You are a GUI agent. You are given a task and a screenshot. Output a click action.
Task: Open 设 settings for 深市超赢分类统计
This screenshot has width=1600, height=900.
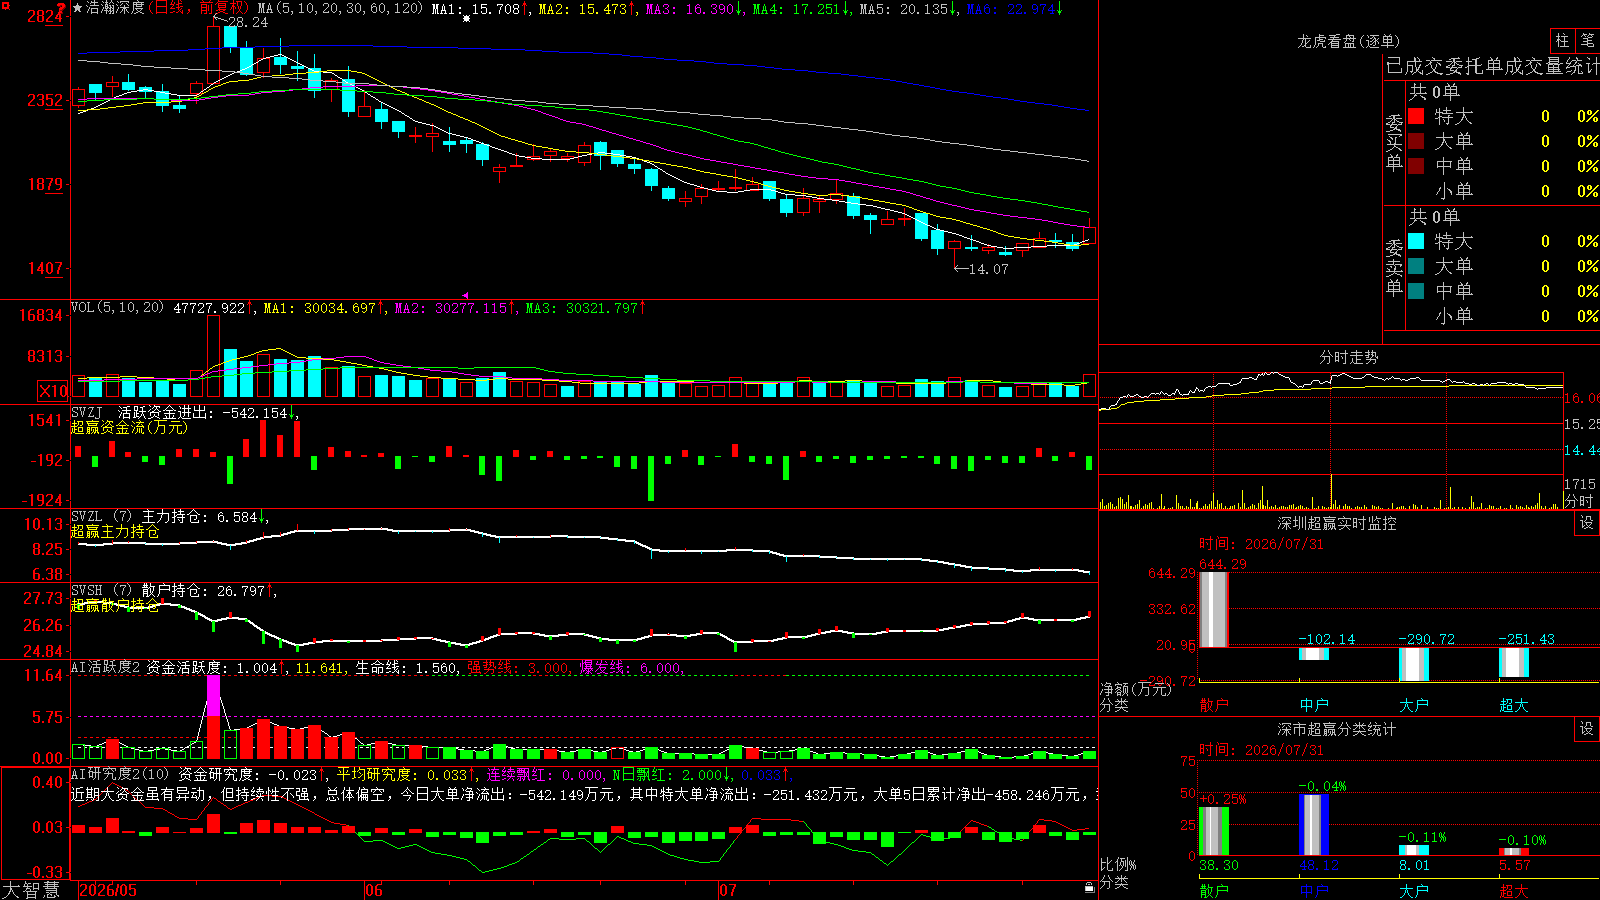tap(1587, 729)
